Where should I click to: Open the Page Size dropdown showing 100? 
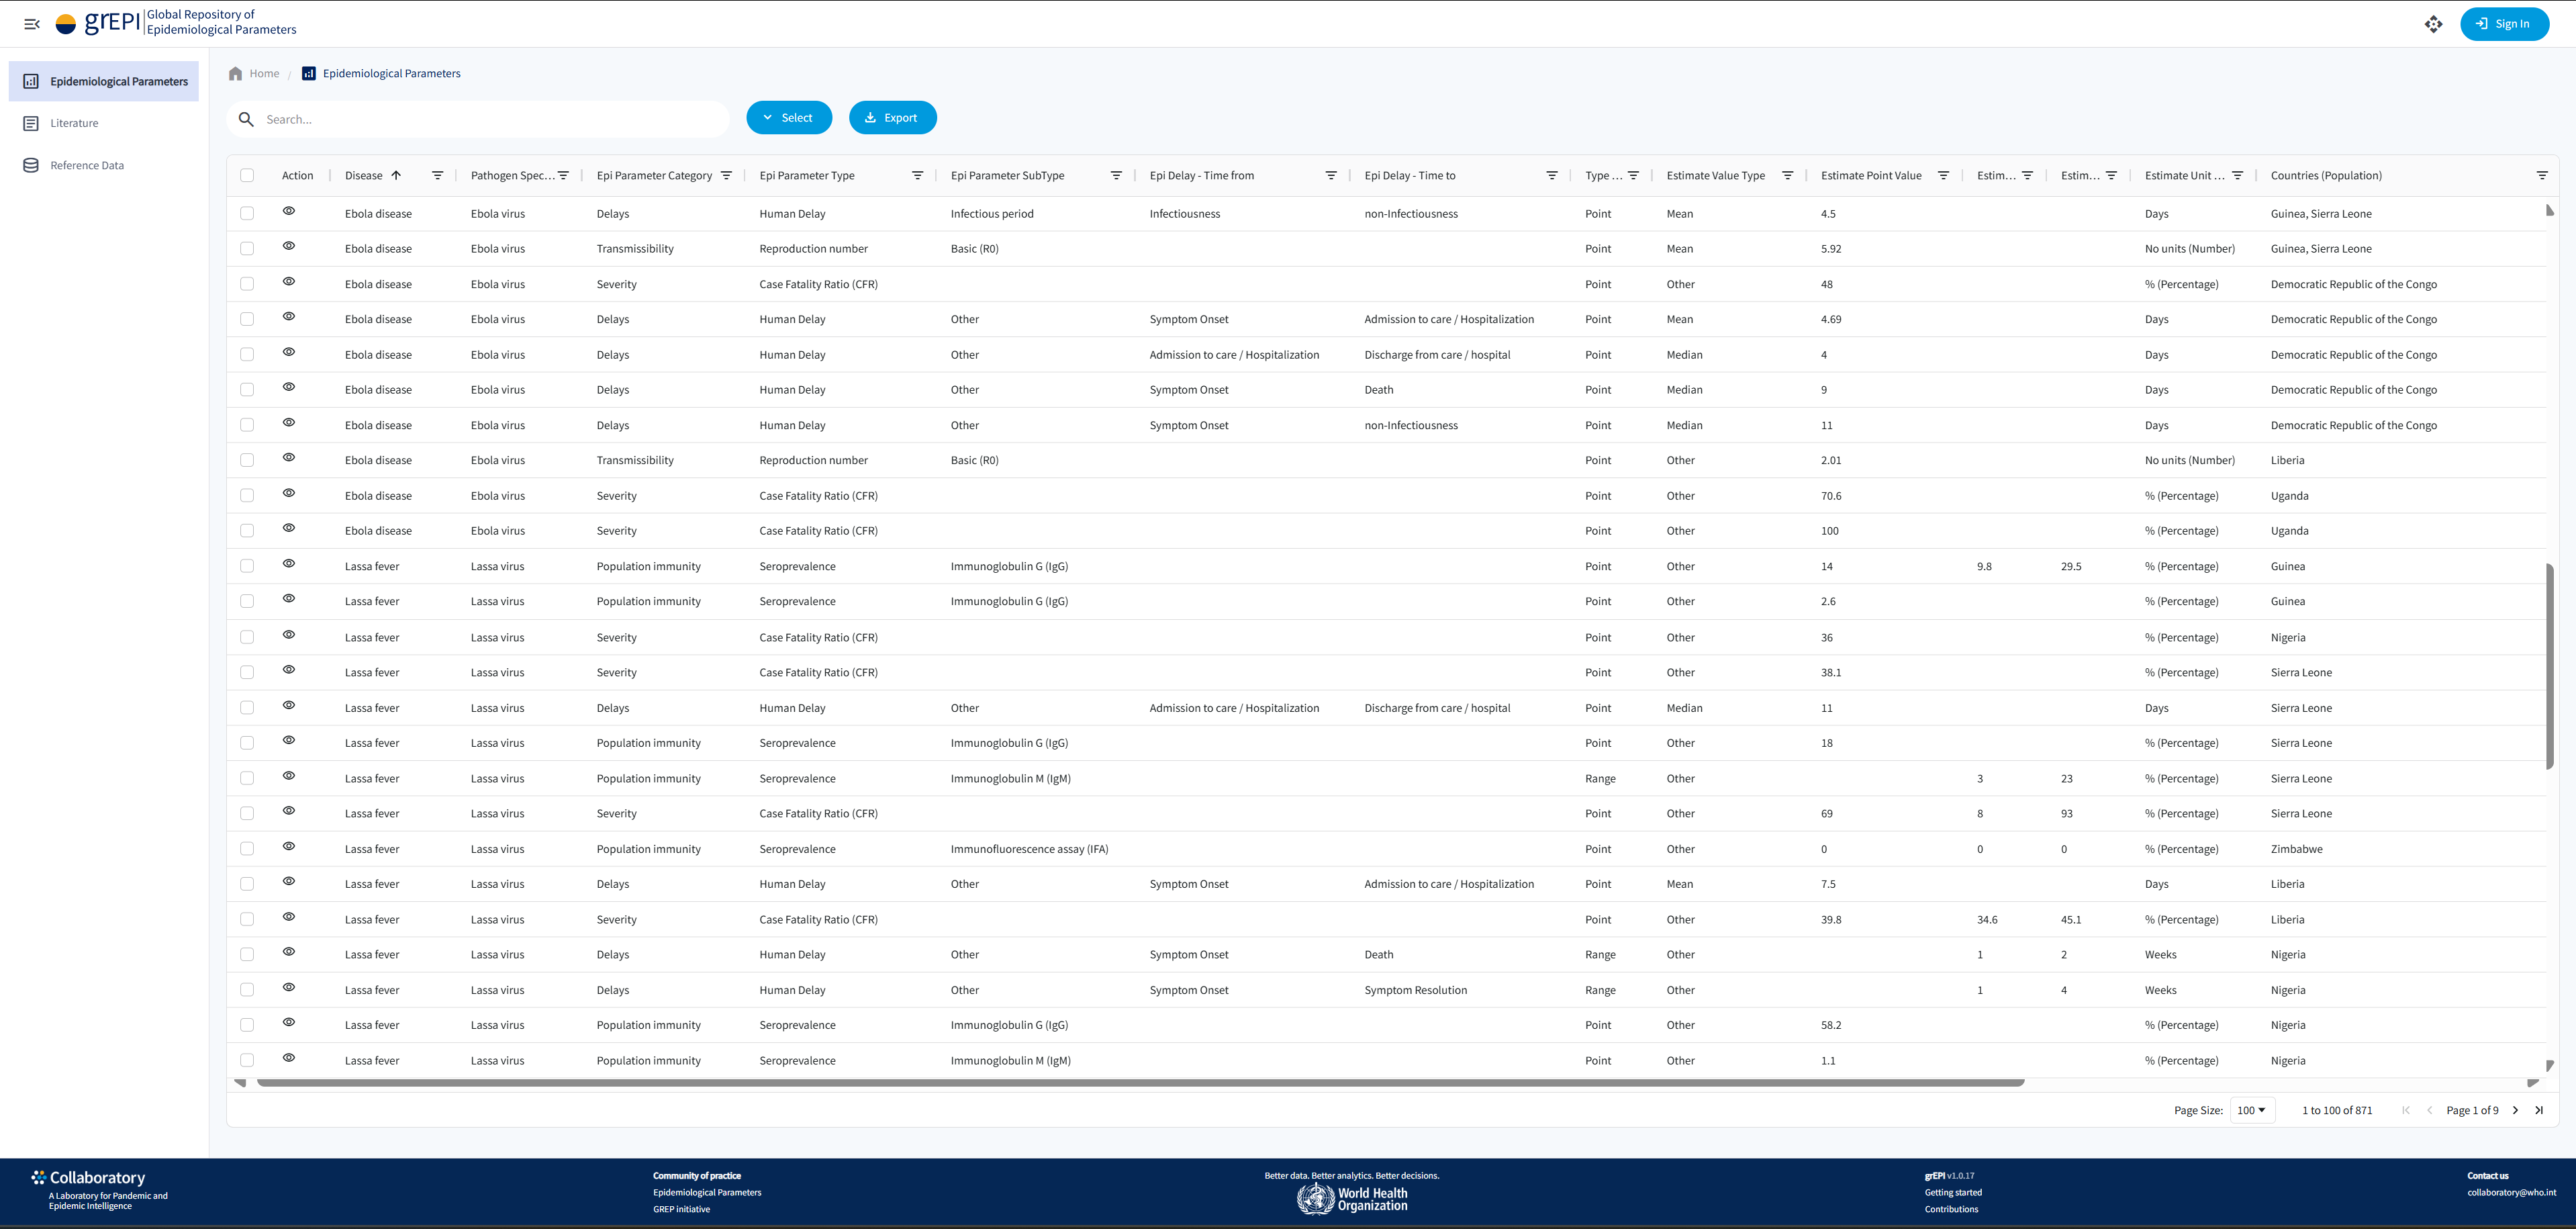tap(2252, 1110)
